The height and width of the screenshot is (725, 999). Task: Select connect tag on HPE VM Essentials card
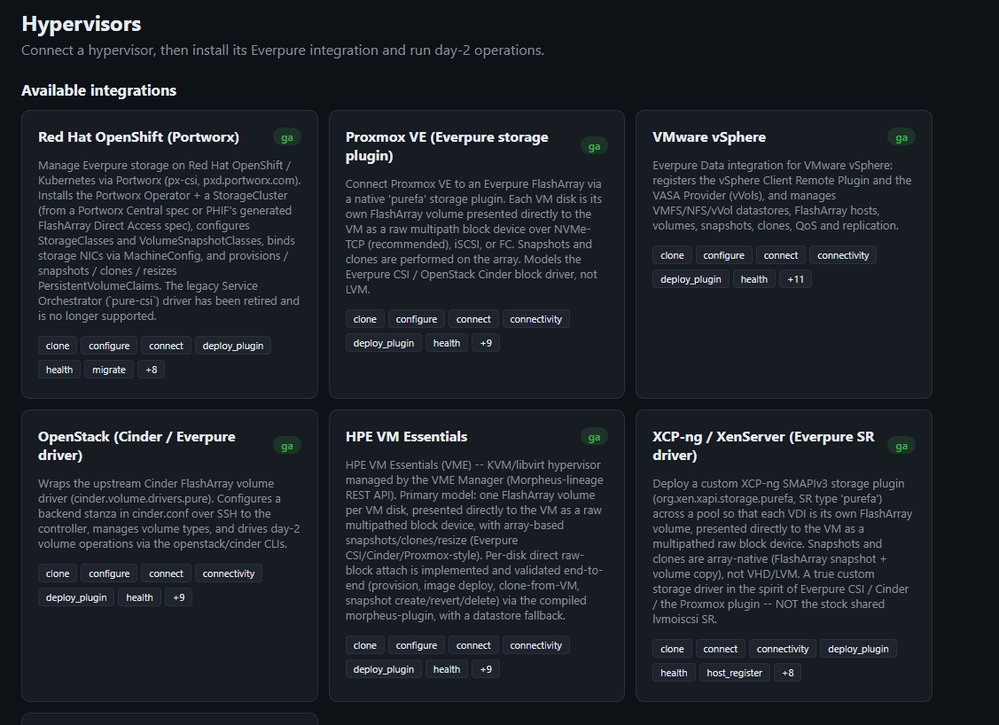[473, 645]
